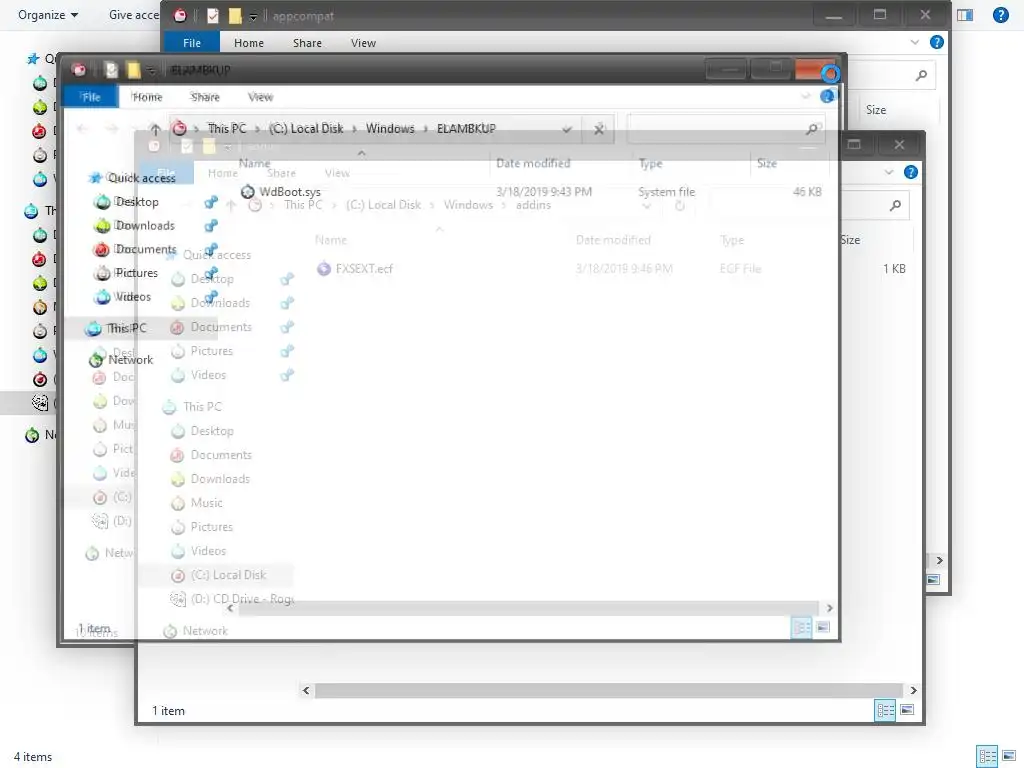
Task: Open Videos in ELAMBKUP navigation pane
Action: click(x=133, y=296)
